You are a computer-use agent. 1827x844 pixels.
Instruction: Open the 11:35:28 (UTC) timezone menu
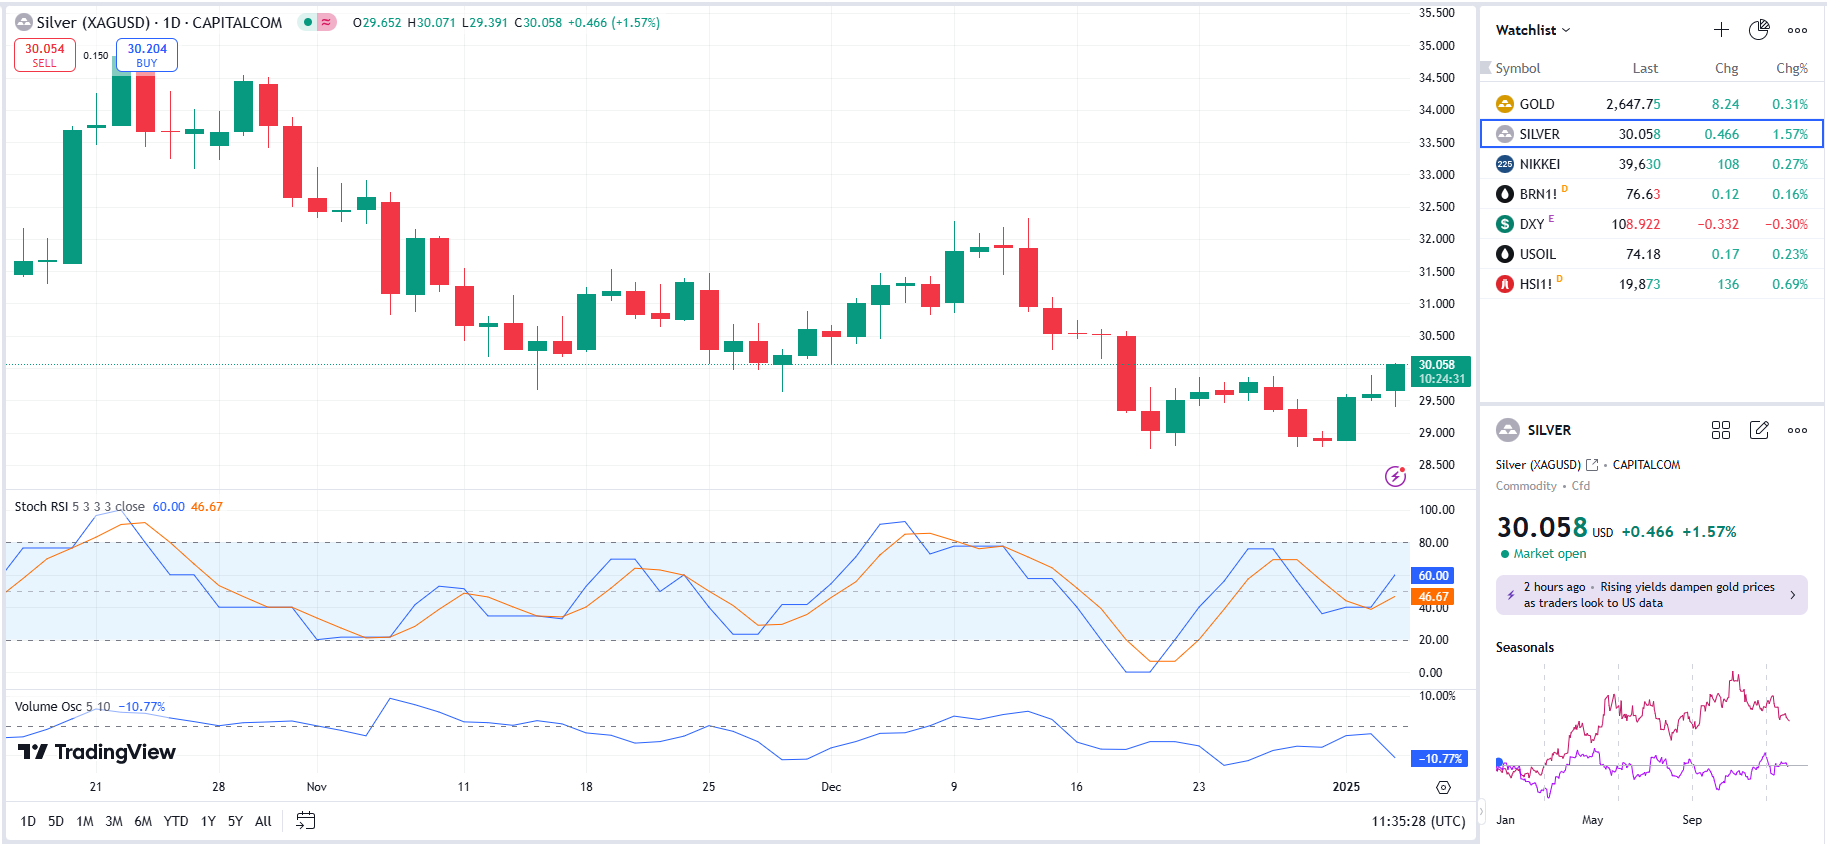pyautogui.click(x=1418, y=821)
